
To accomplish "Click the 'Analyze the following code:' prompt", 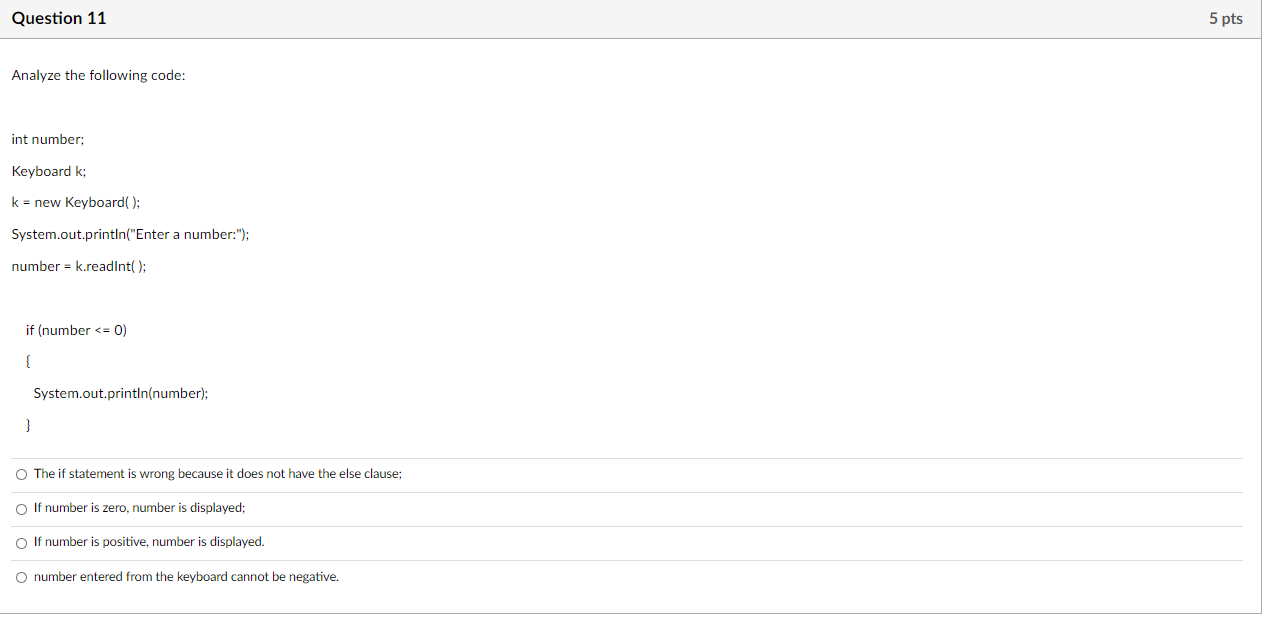I will pos(98,76).
